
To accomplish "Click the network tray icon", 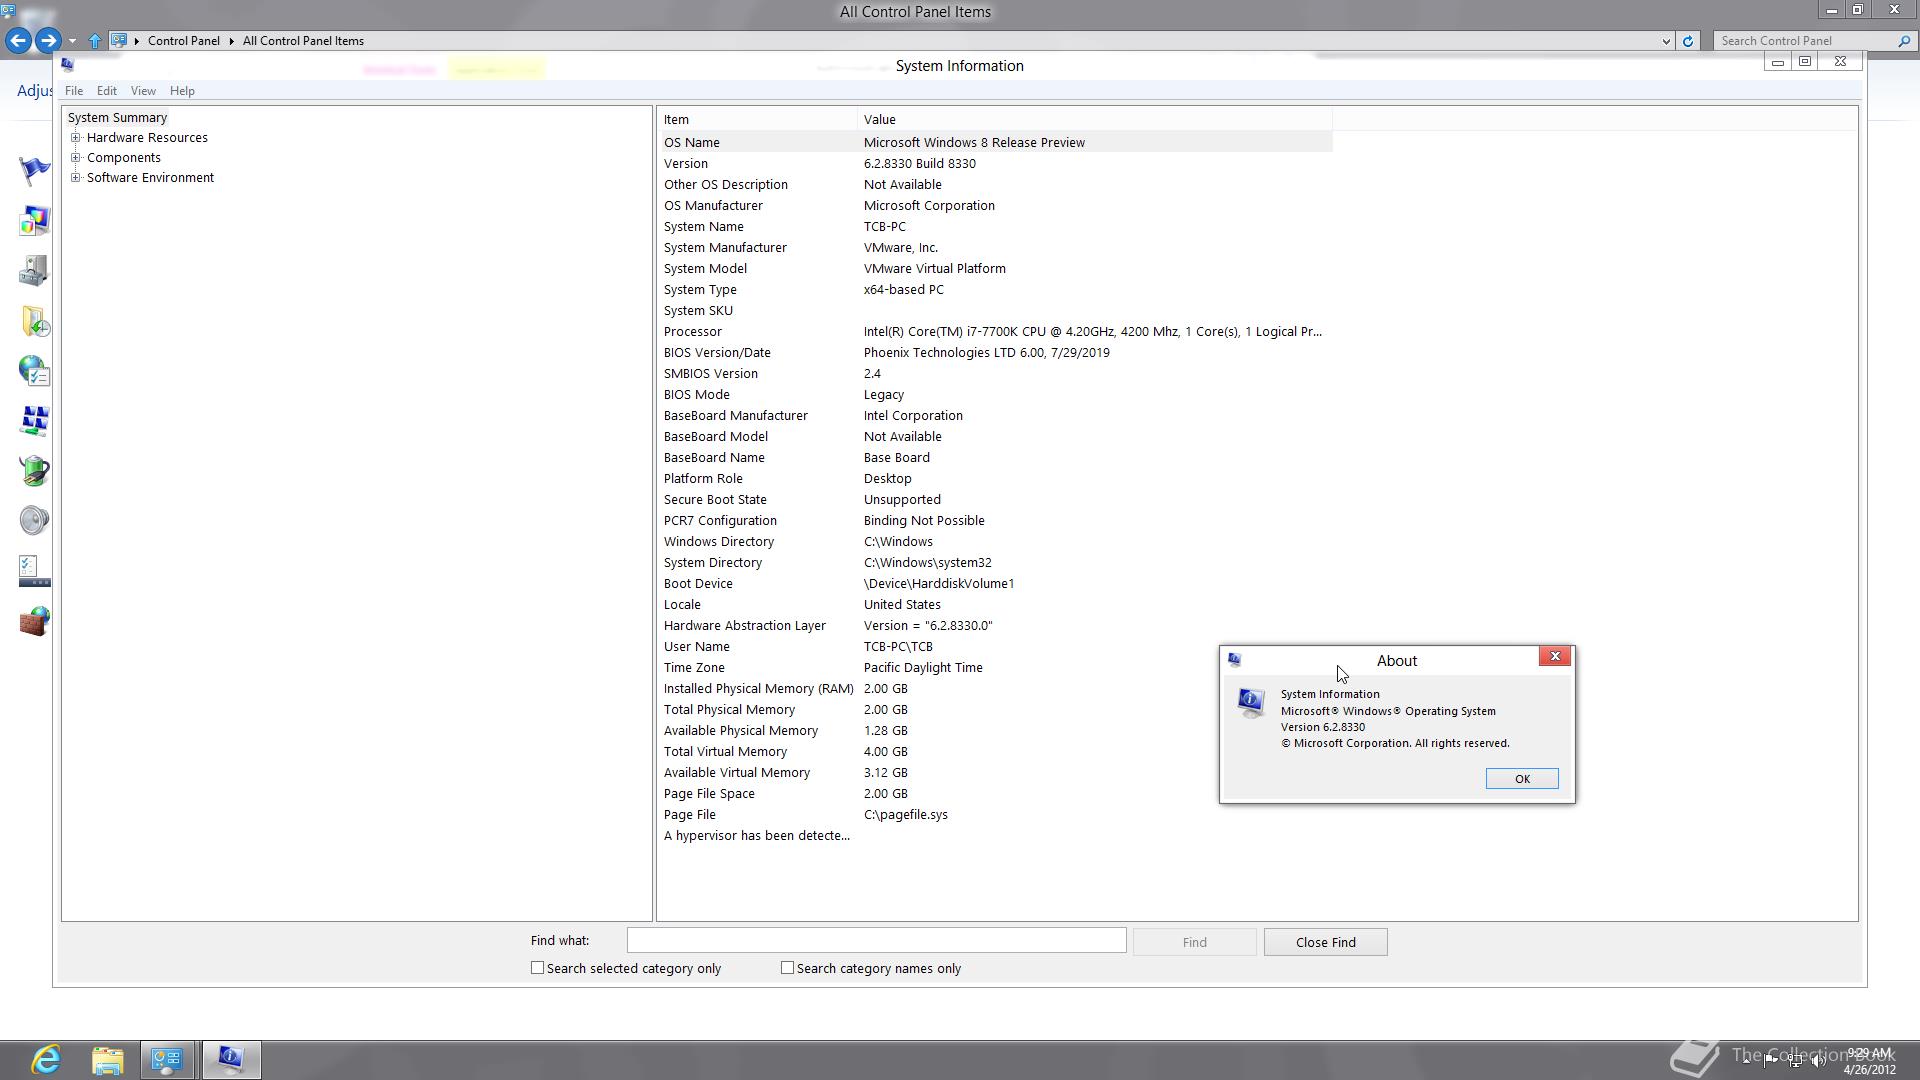I will [x=1795, y=1061].
